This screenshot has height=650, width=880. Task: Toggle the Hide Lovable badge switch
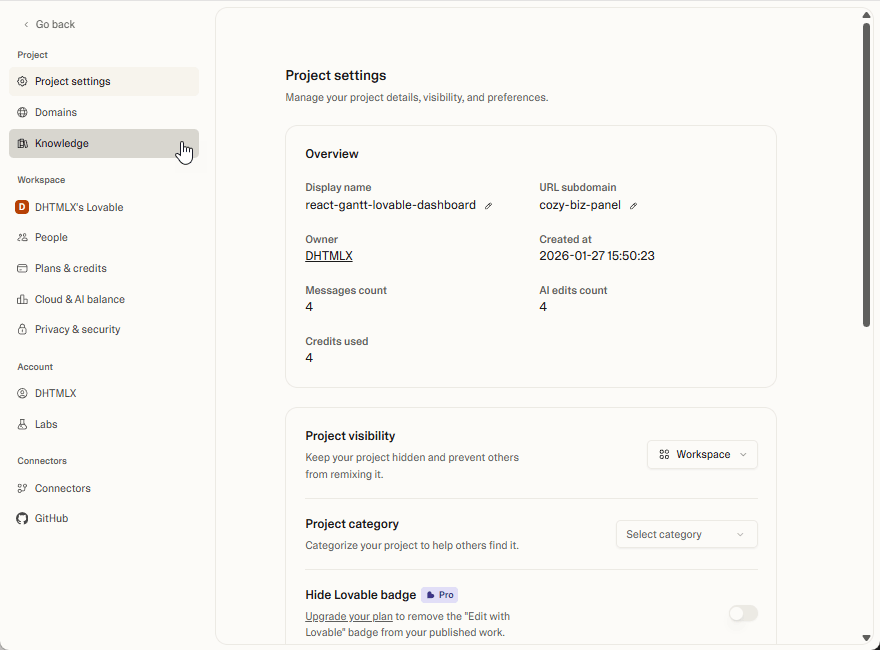[743, 613]
